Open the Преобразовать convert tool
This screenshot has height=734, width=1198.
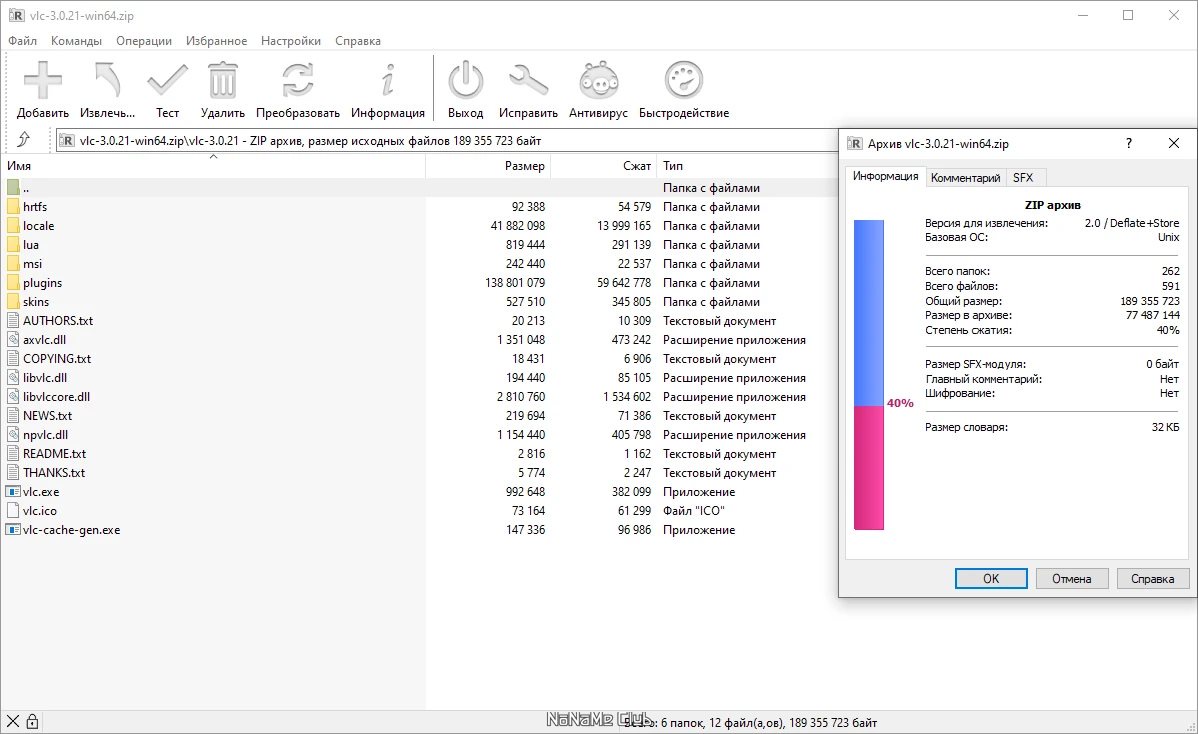click(297, 81)
